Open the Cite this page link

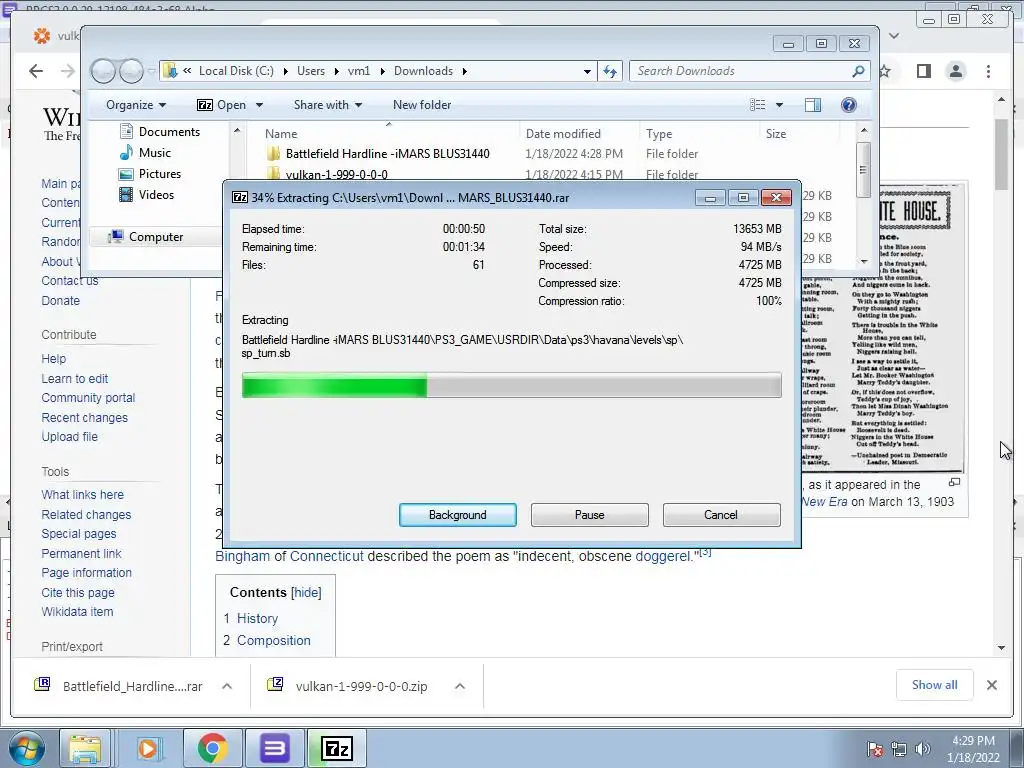[x=78, y=592]
